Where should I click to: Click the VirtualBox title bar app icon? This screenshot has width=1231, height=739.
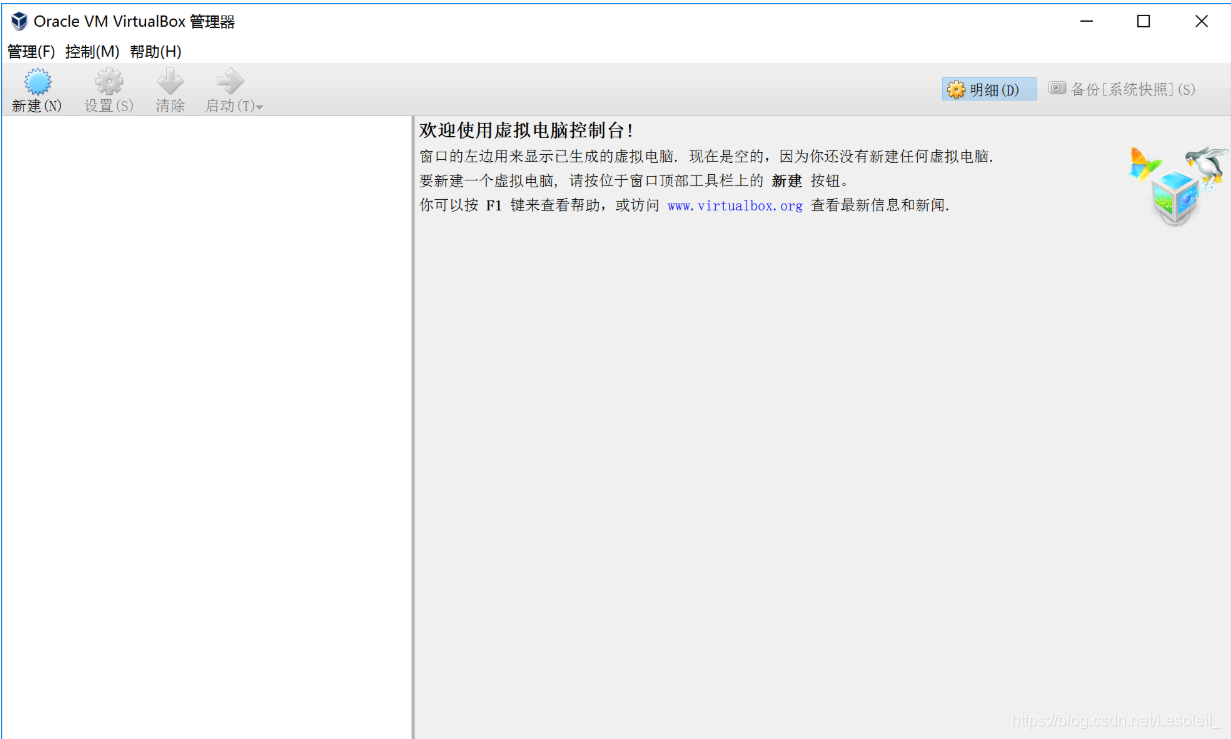point(19,21)
